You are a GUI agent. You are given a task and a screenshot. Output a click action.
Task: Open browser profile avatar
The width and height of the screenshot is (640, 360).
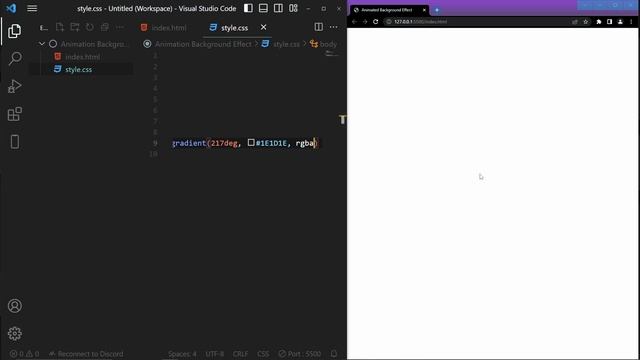click(620, 22)
